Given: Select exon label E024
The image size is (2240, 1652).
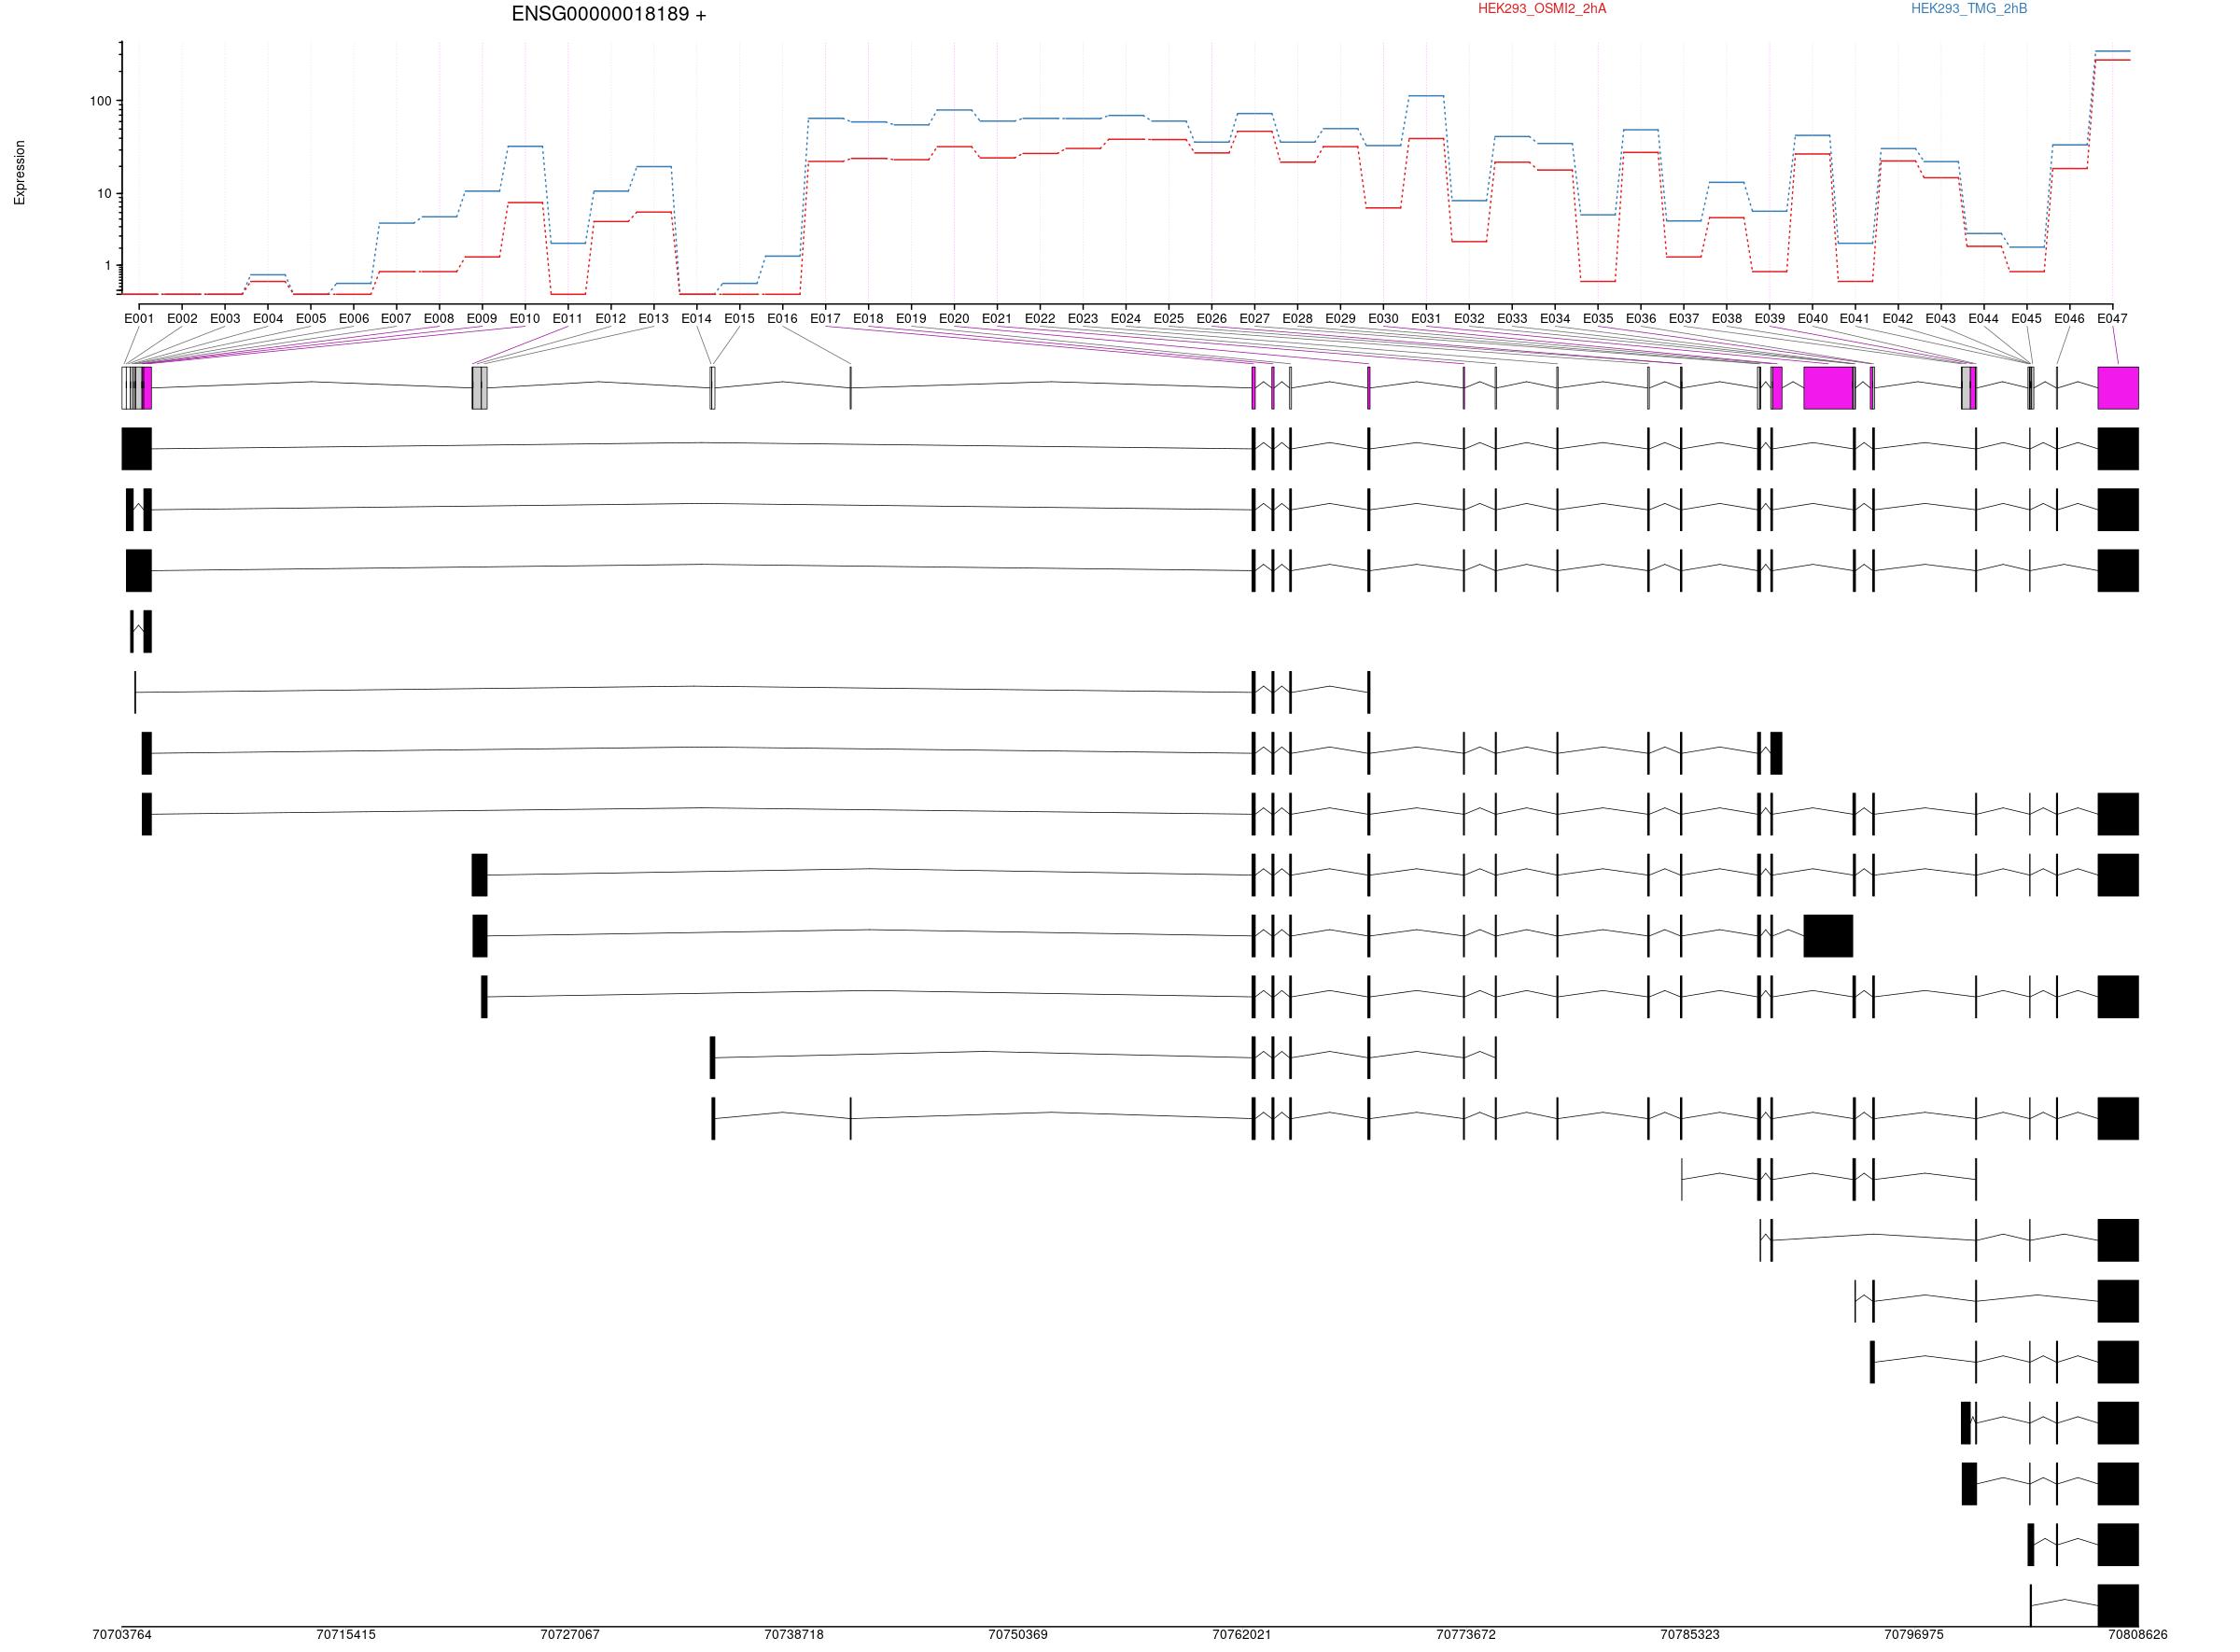Looking at the screenshot, I should point(1126,319).
